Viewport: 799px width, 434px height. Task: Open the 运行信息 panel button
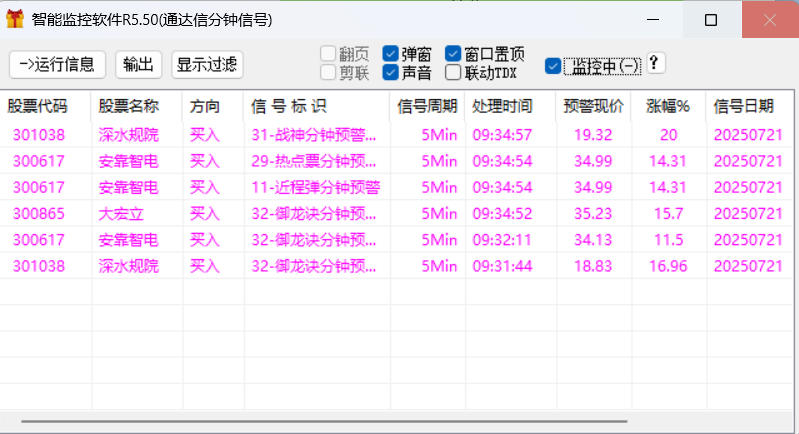tap(57, 64)
